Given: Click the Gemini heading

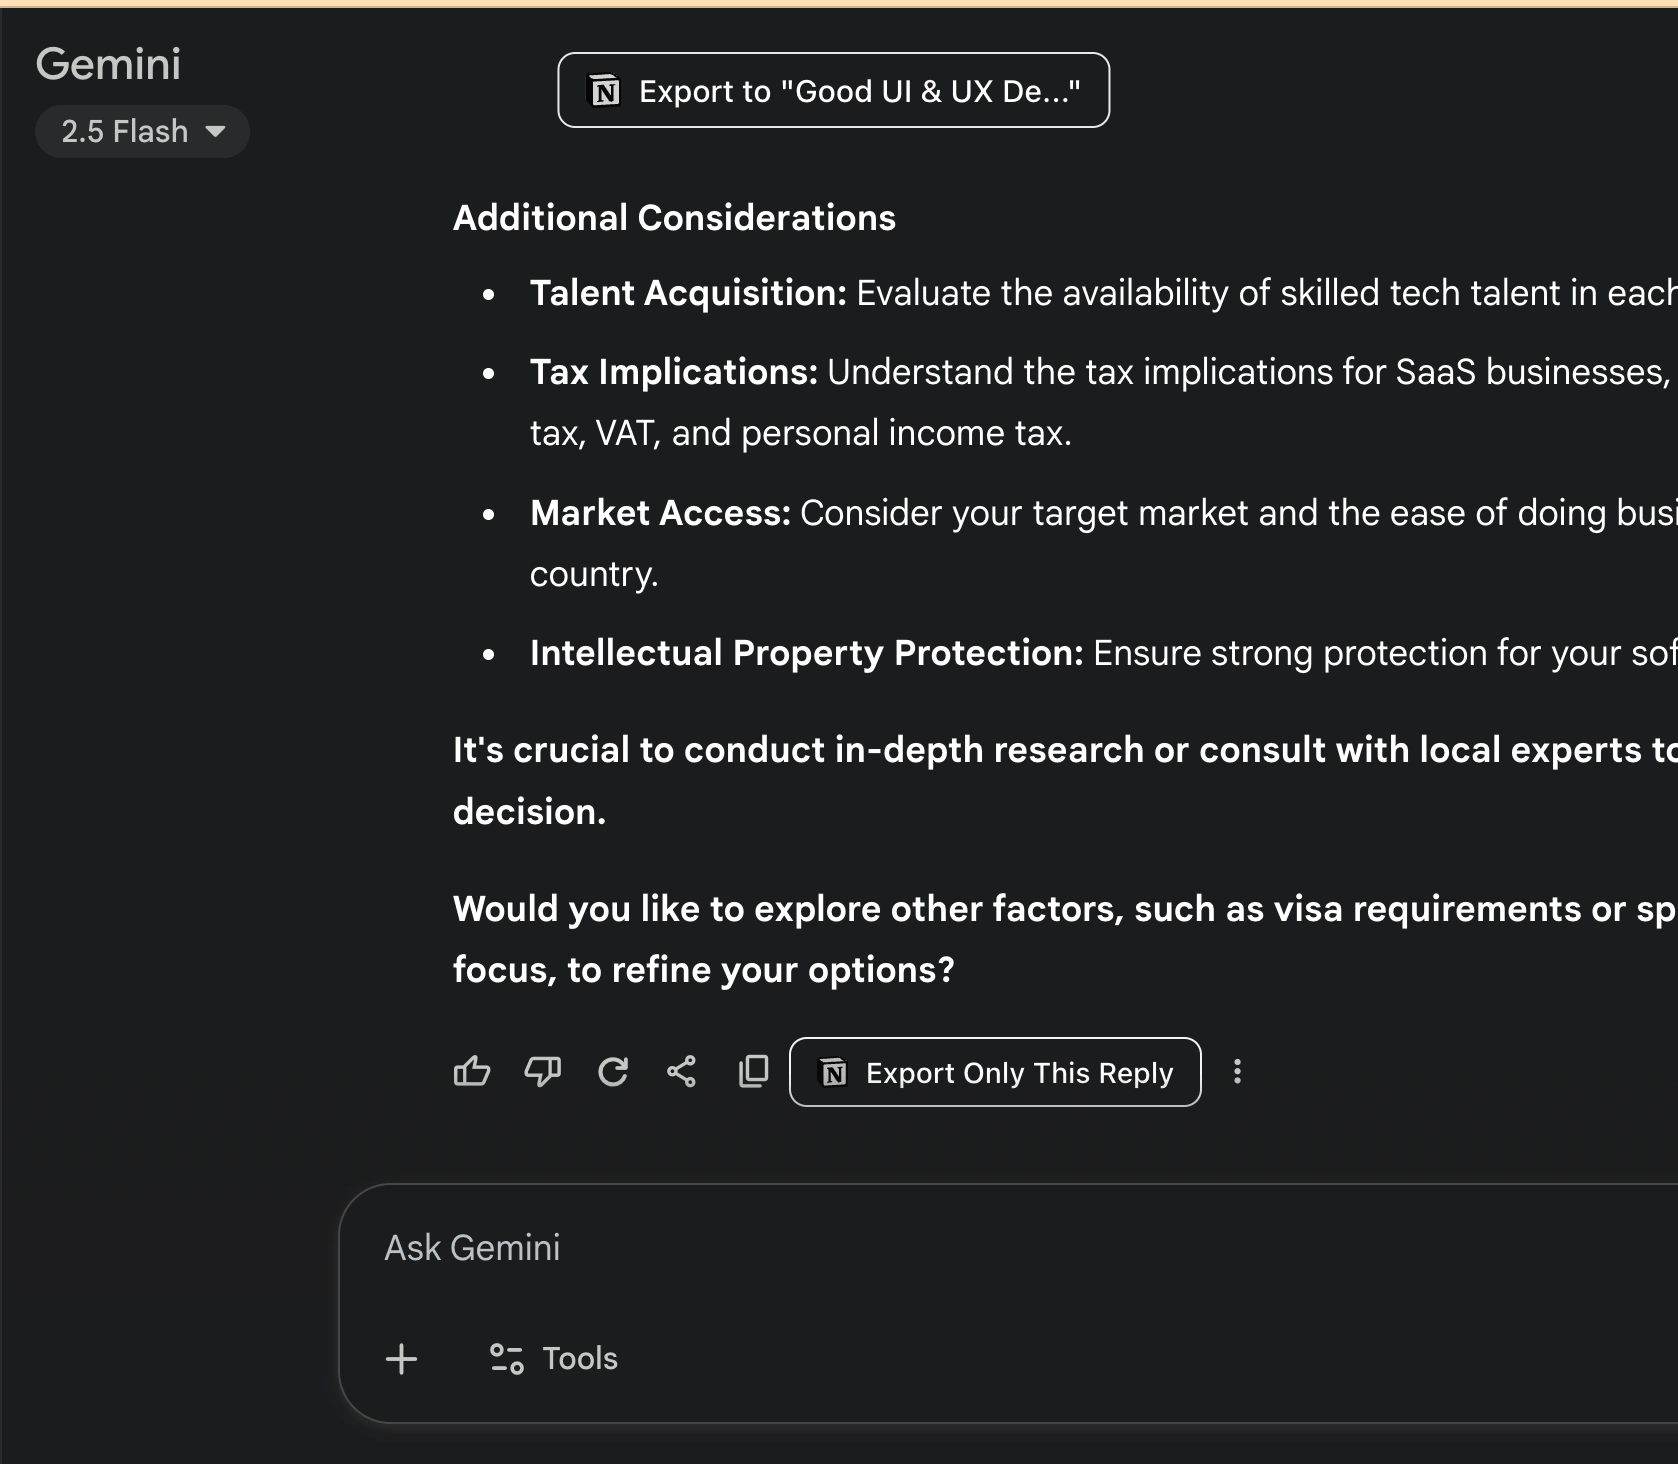Looking at the screenshot, I should coord(108,62).
